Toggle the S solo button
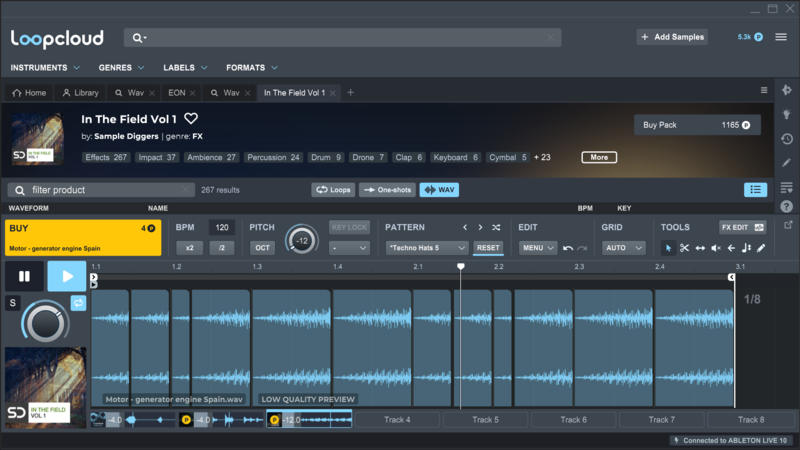800x450 pixels. pyautogui.click(x=13, y=303)
